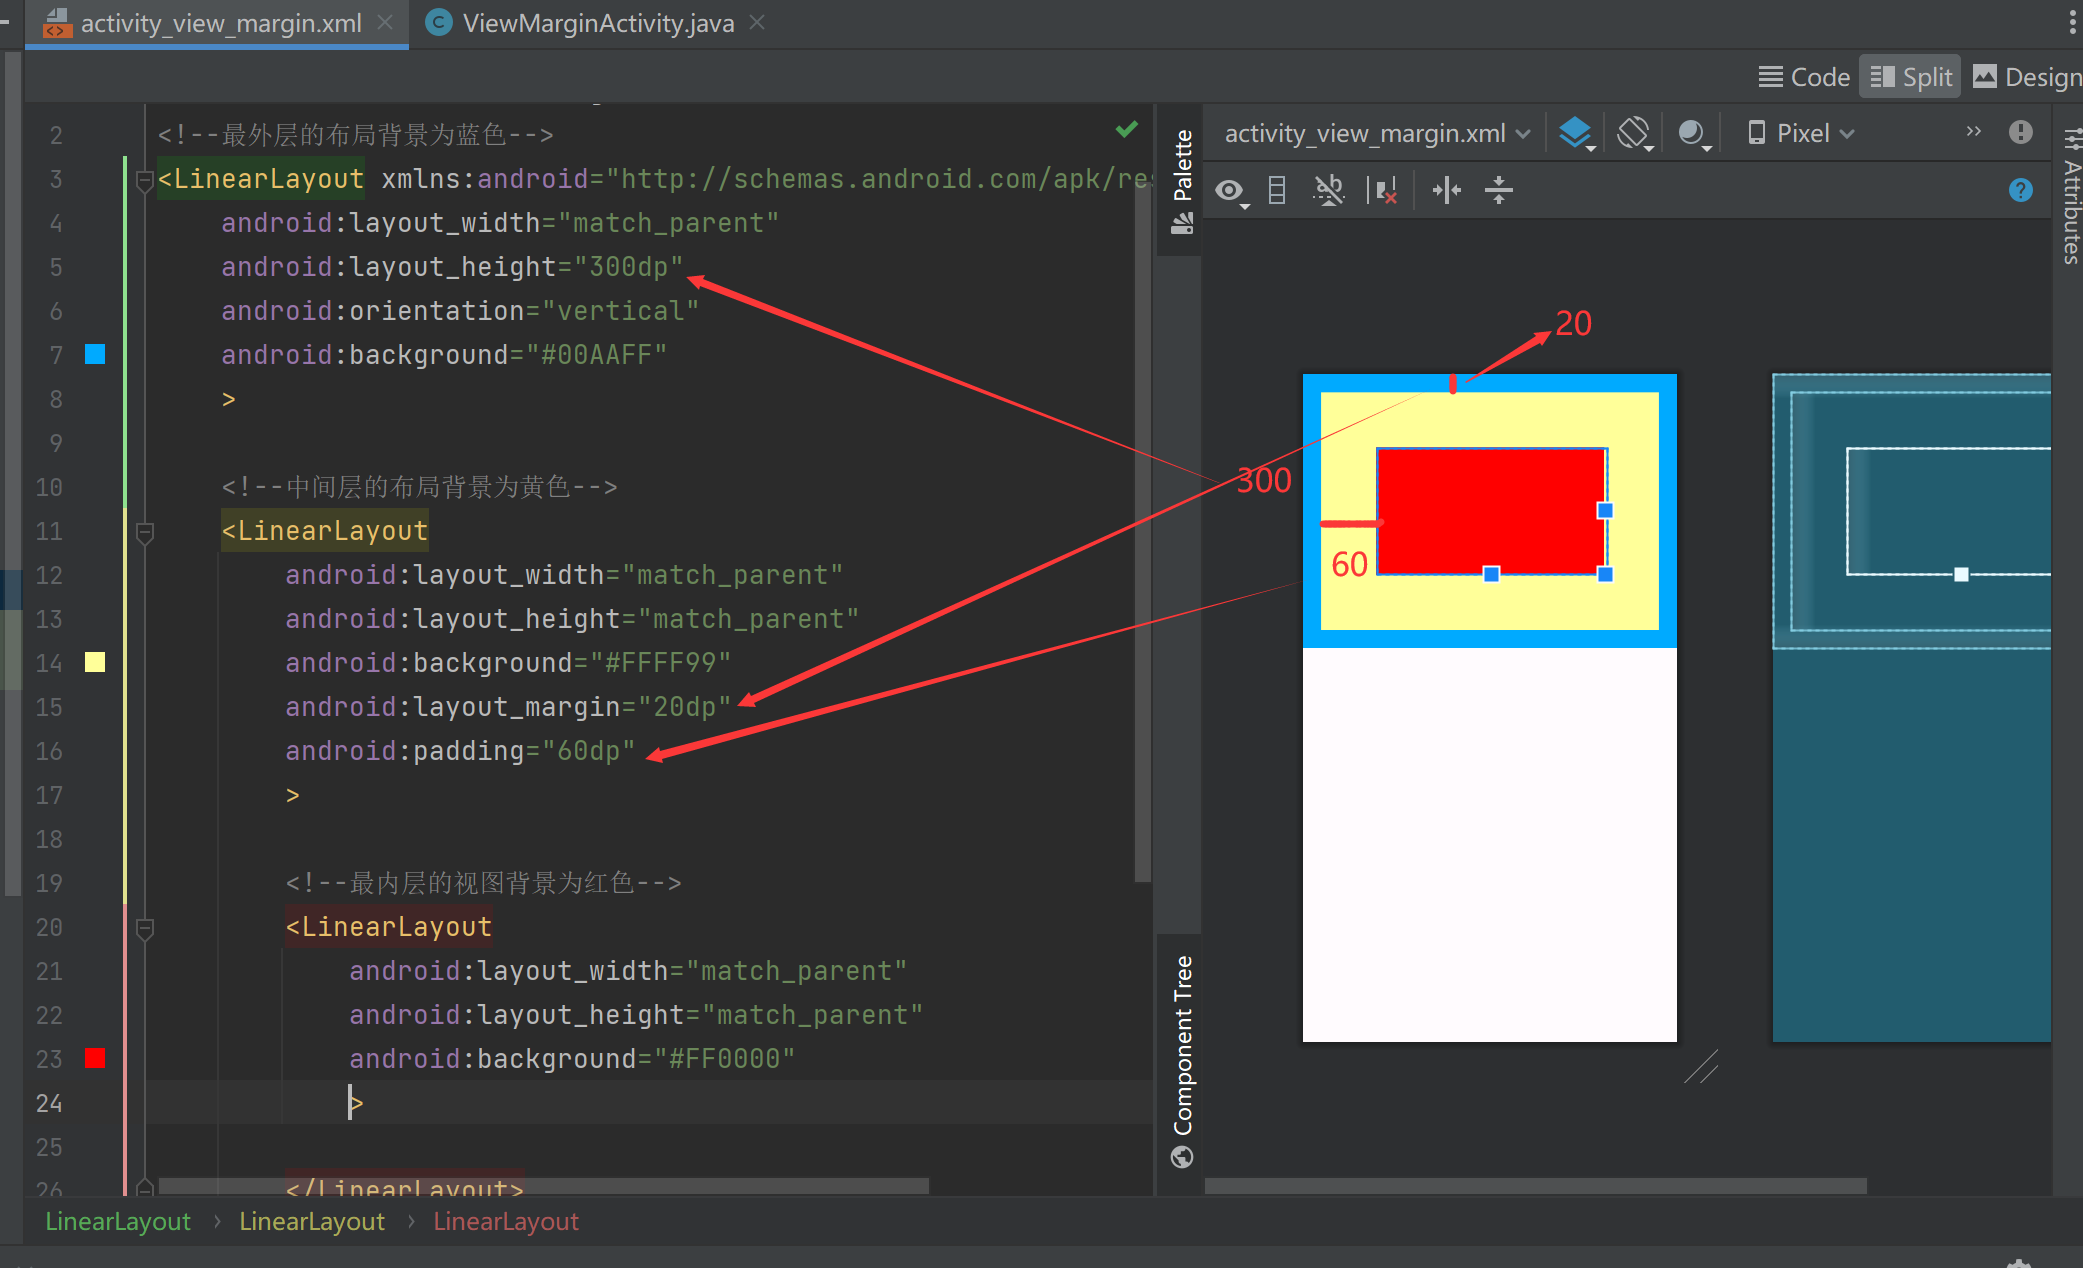Click the layout_margin="20dp" attribute line
2083x1268 pixels.
click(508, 707)
